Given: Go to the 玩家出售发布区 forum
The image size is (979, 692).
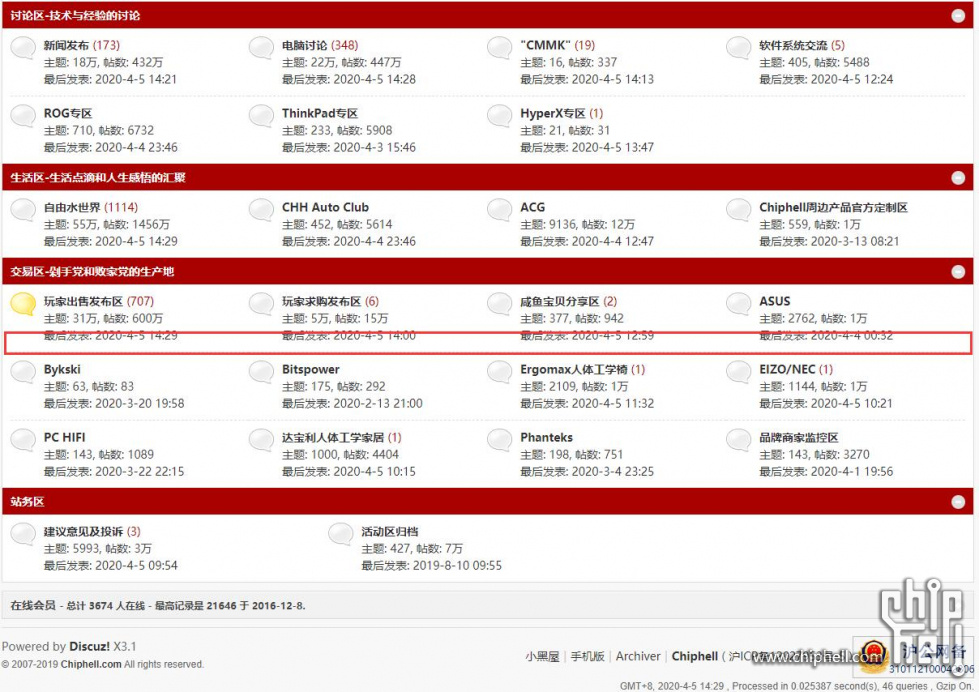Looking at the screenshot, I should 83,302.
